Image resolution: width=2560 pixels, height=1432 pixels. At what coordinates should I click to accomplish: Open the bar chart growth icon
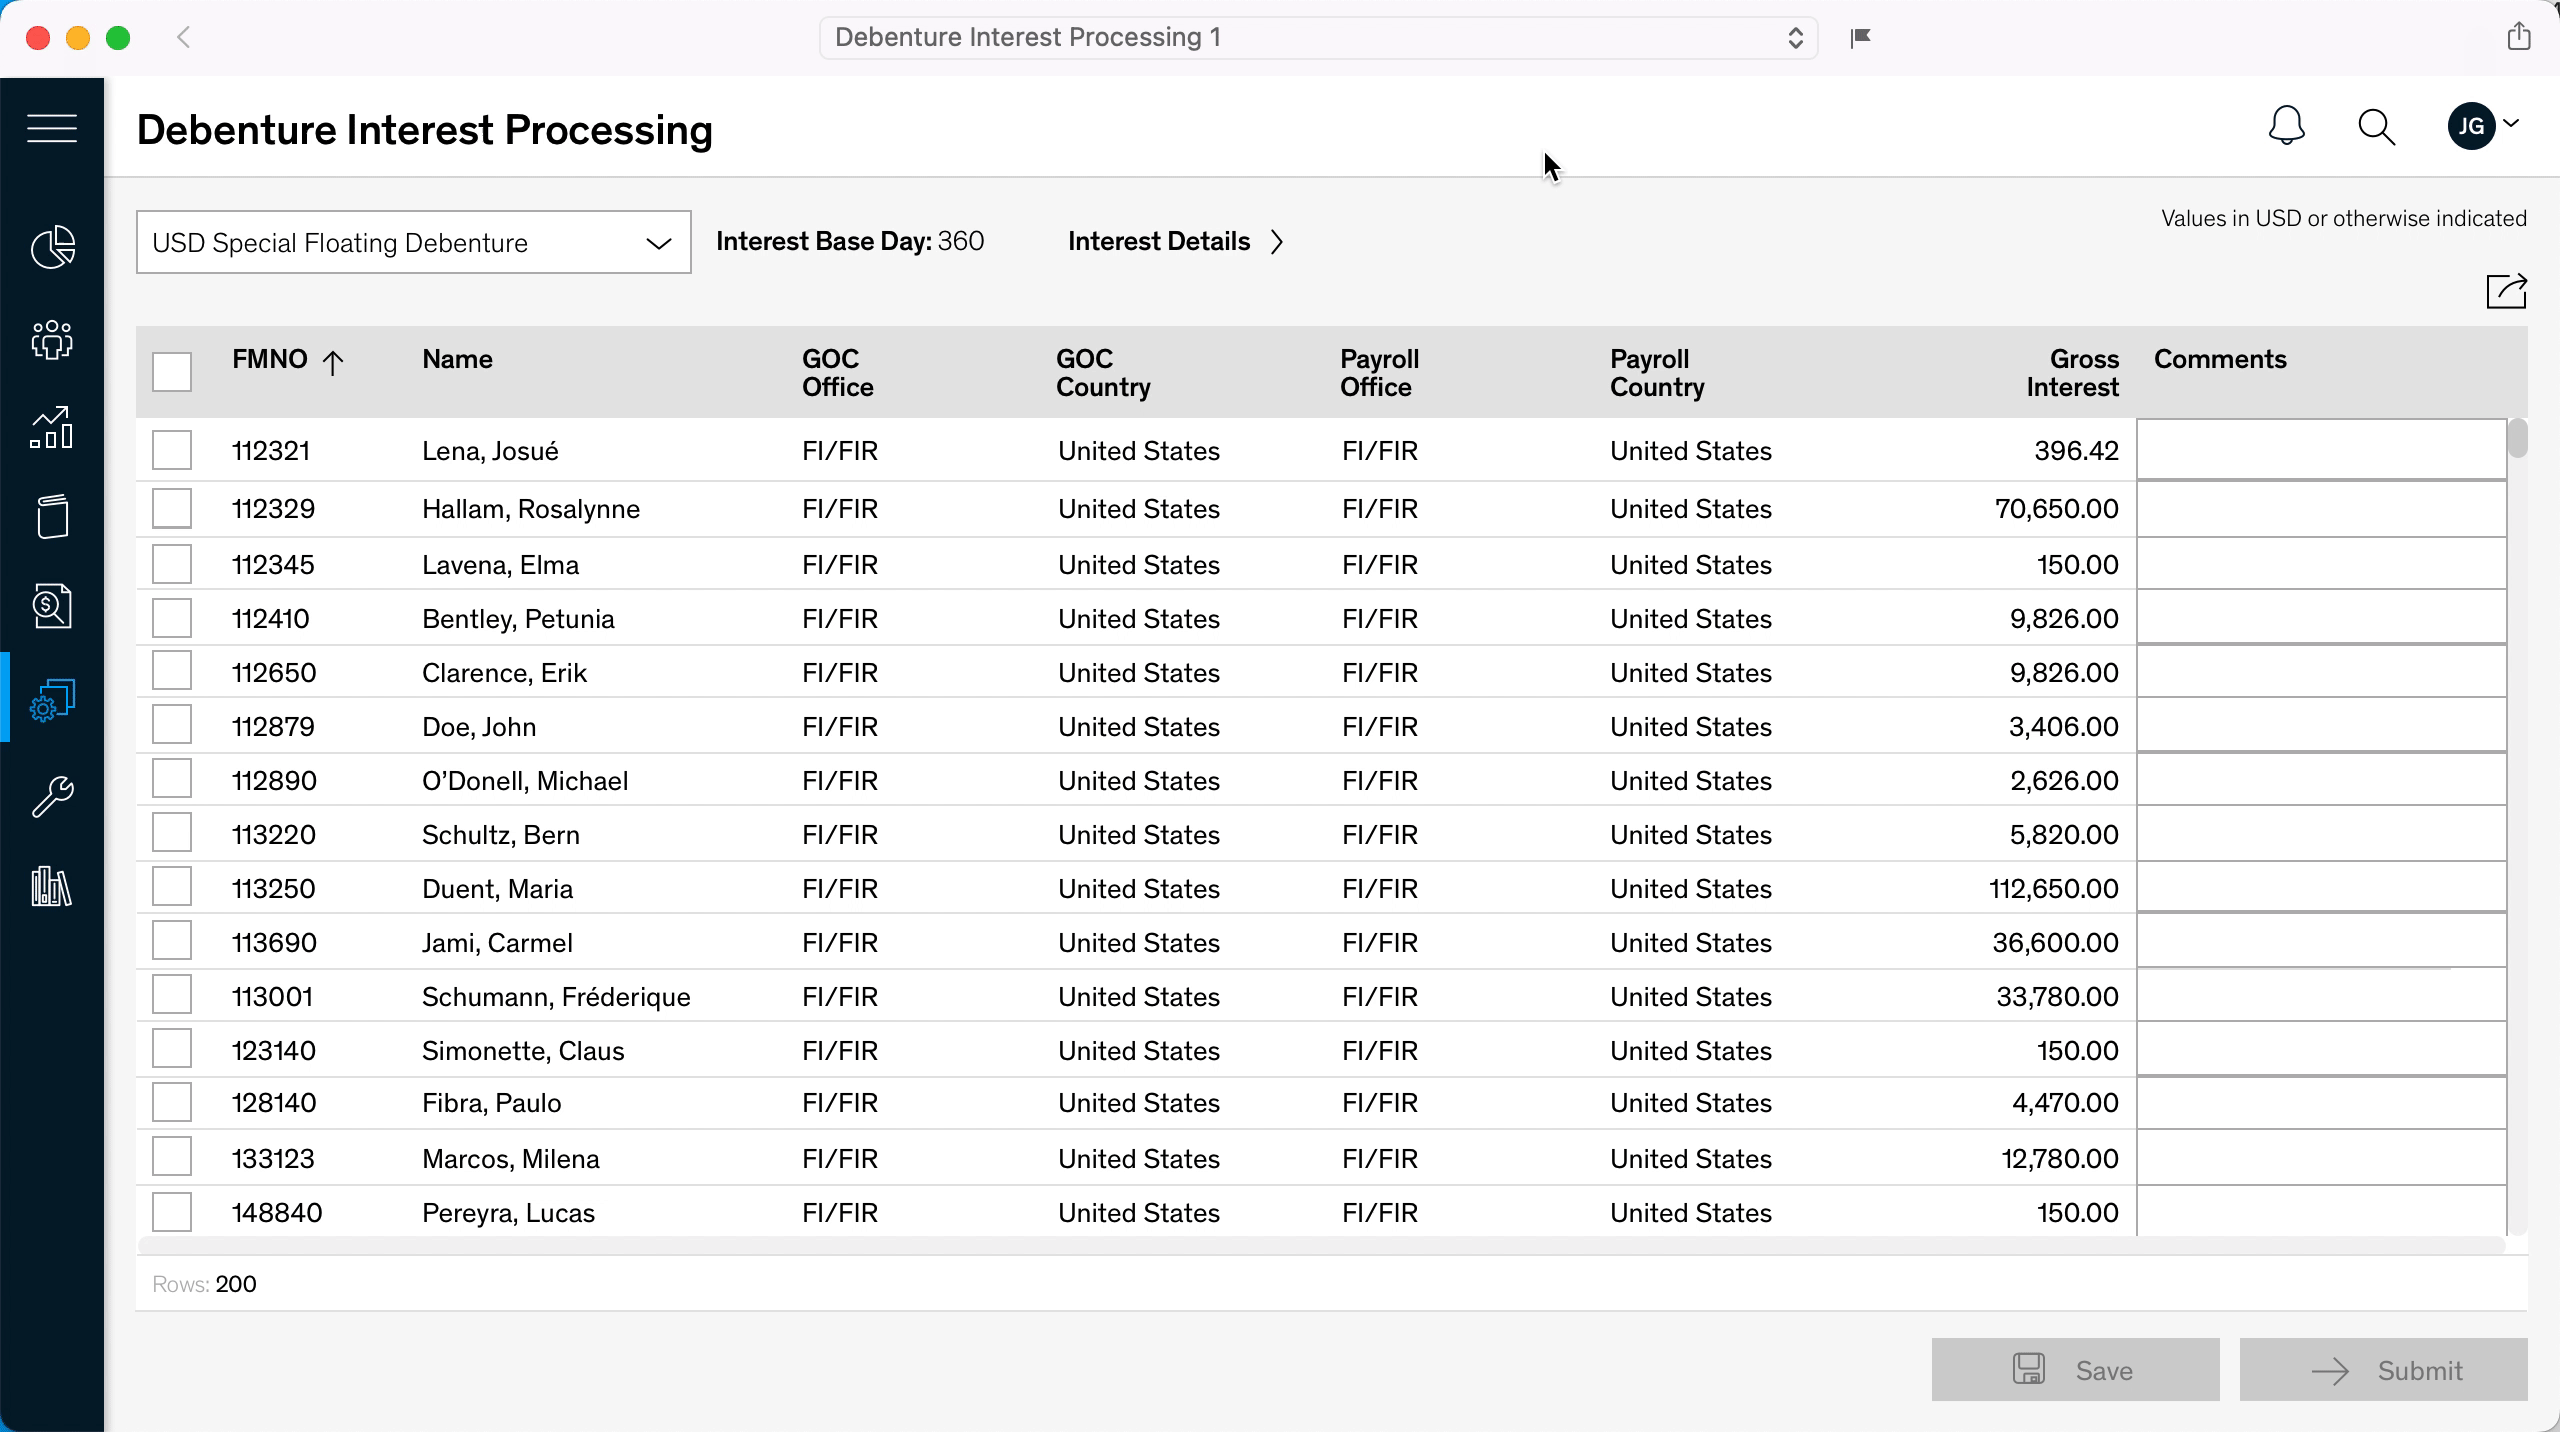point(52,428)
